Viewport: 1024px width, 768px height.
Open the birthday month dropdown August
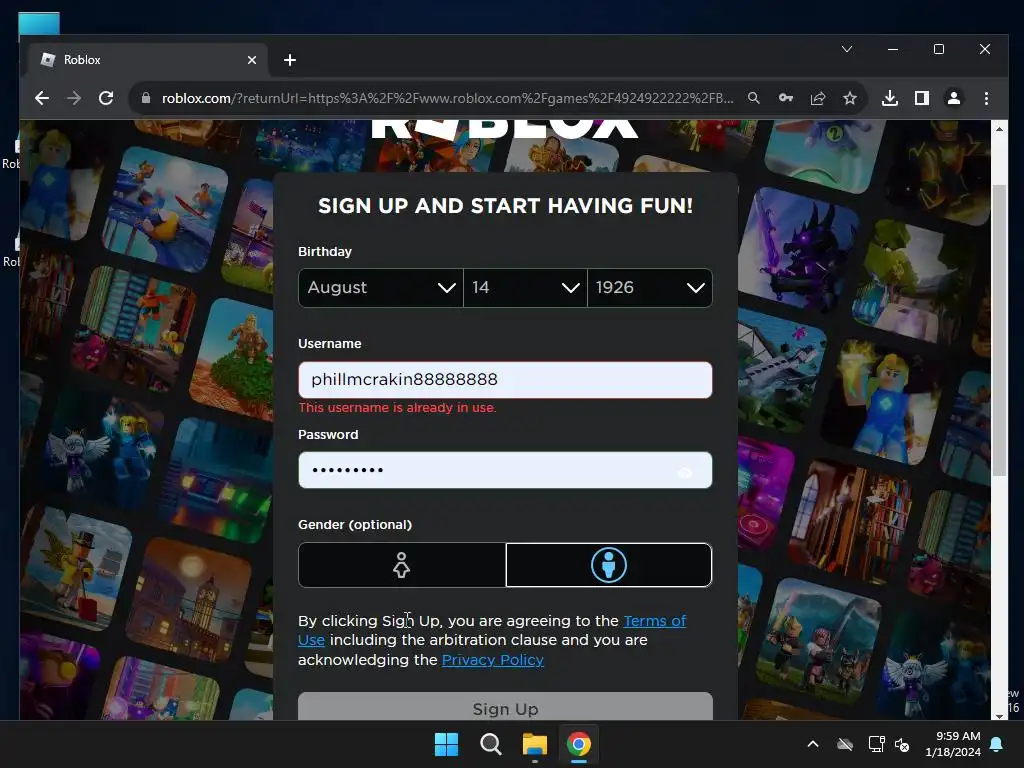point(381,287)
